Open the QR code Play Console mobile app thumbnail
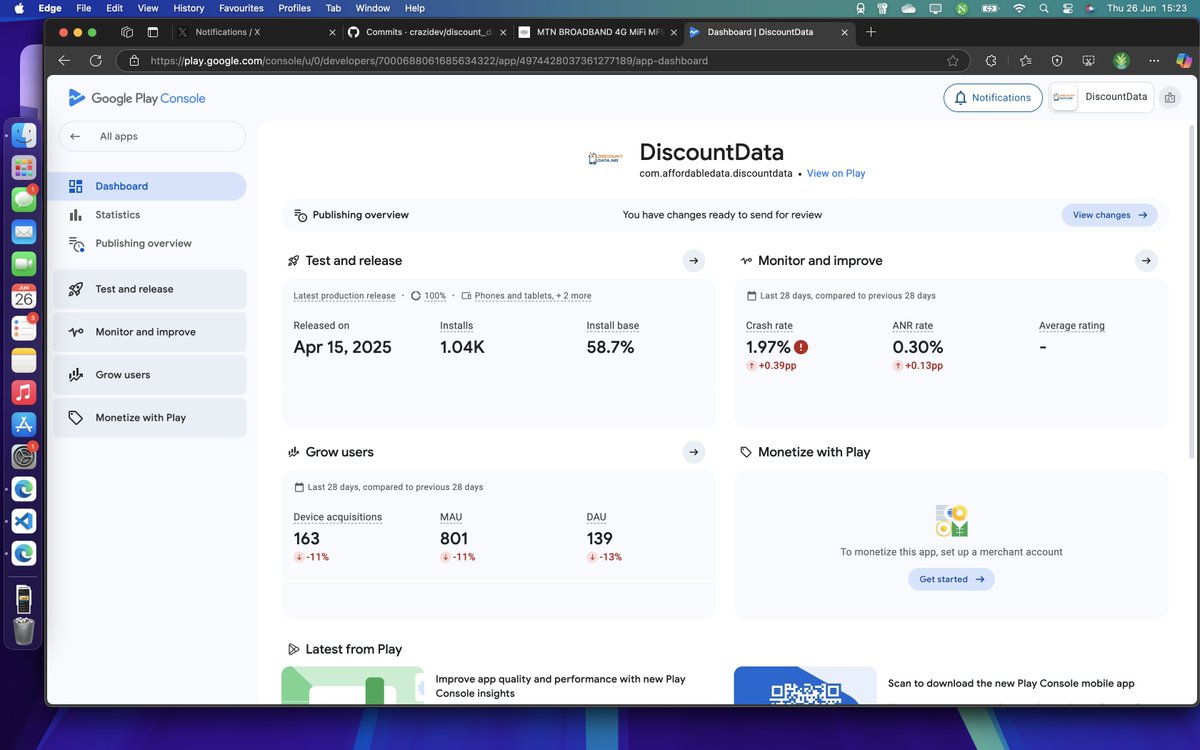 (805, 685)
